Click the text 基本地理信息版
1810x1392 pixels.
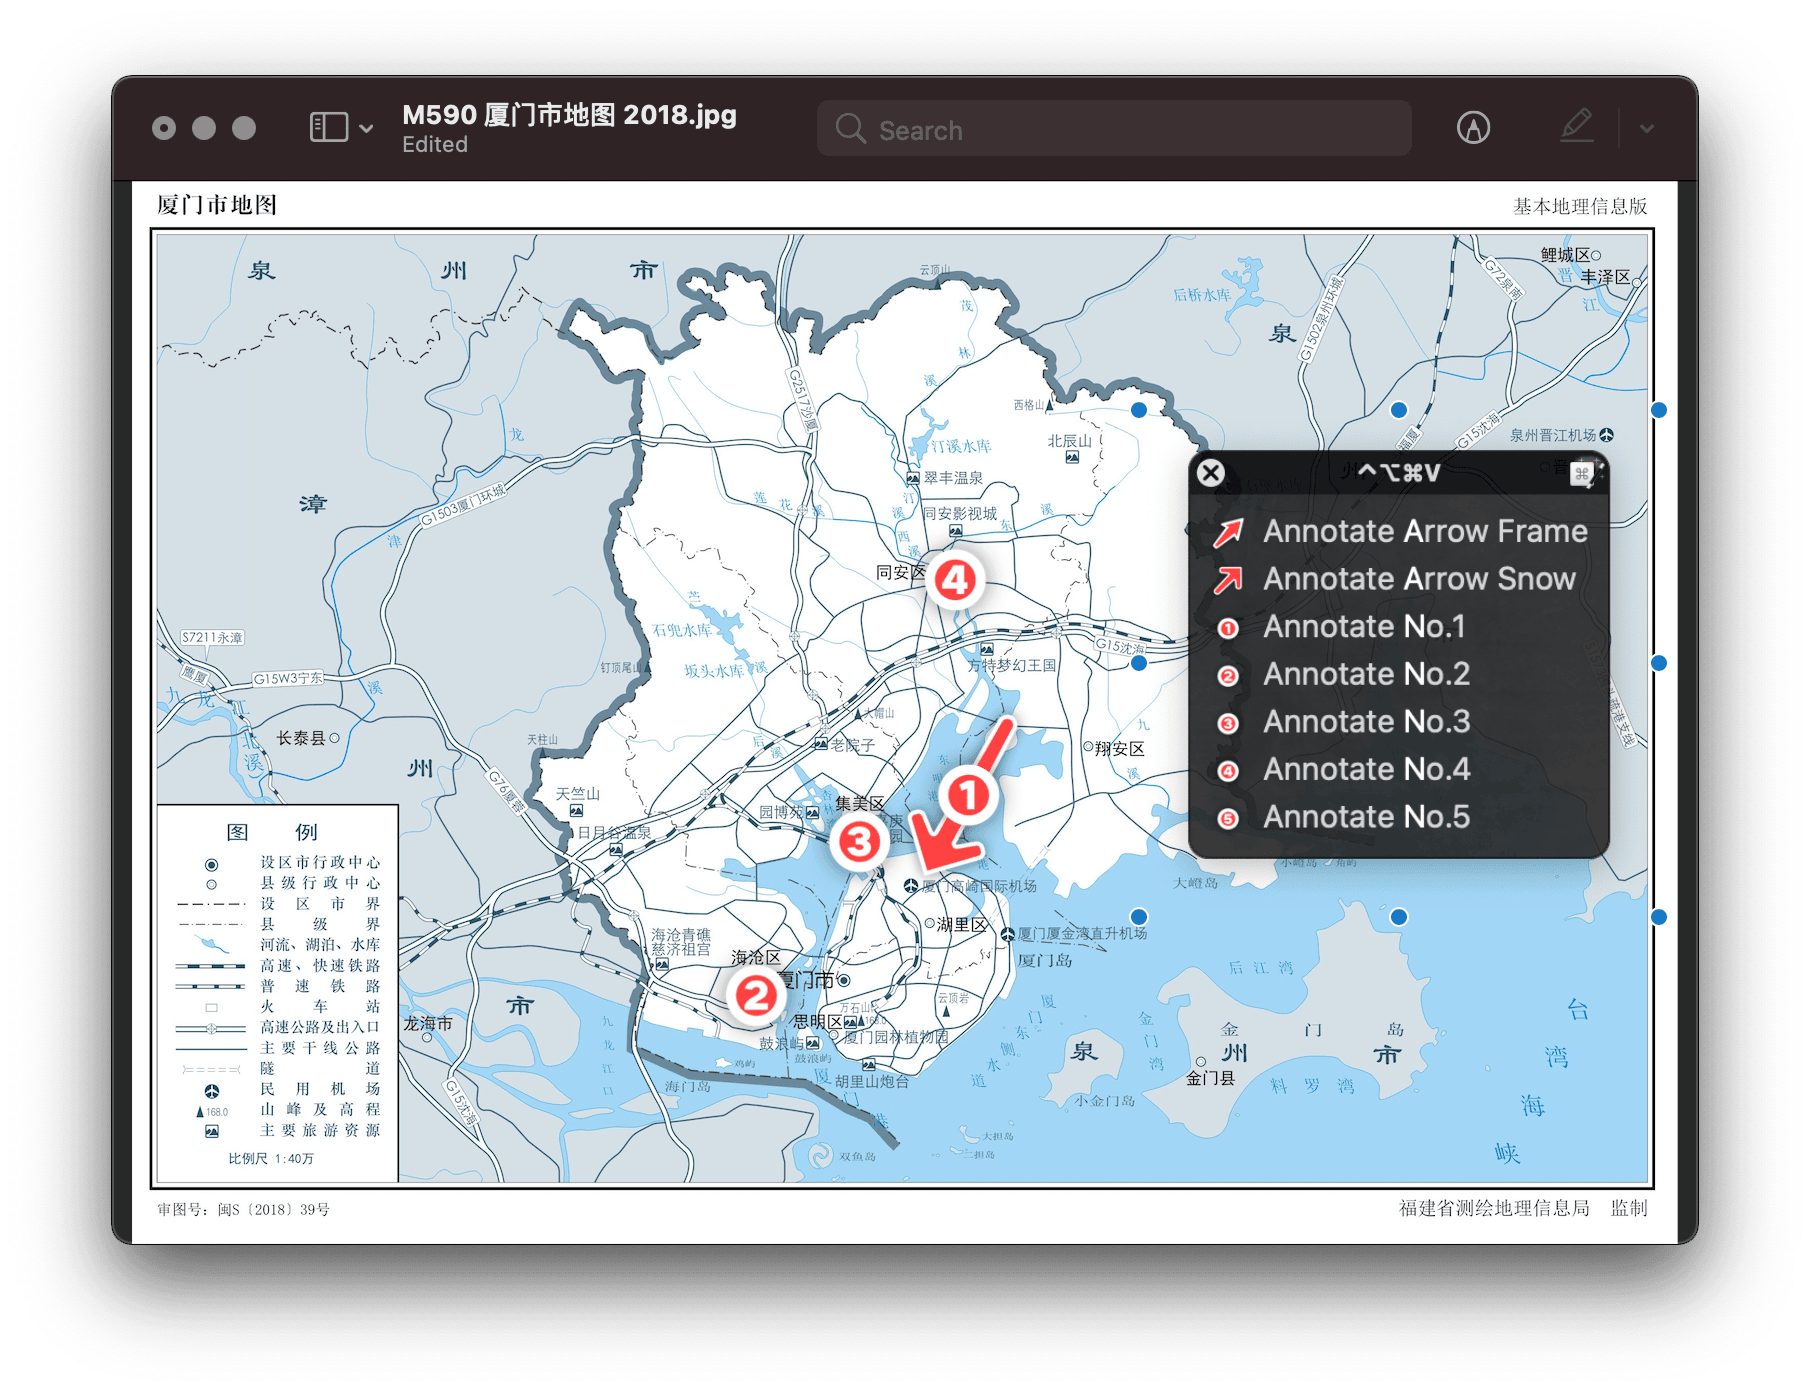[1580, 206]
